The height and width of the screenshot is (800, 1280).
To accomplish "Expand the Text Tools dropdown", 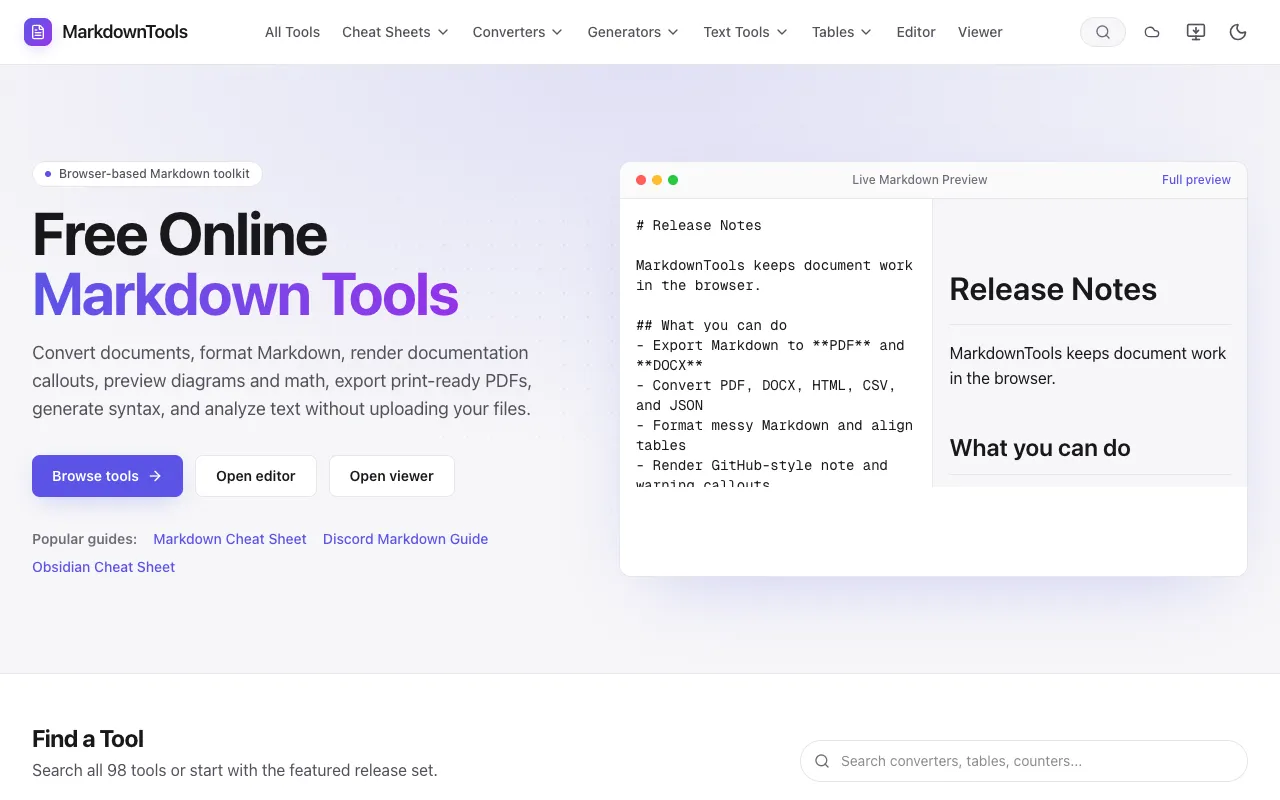I will [x=745, y=32].
